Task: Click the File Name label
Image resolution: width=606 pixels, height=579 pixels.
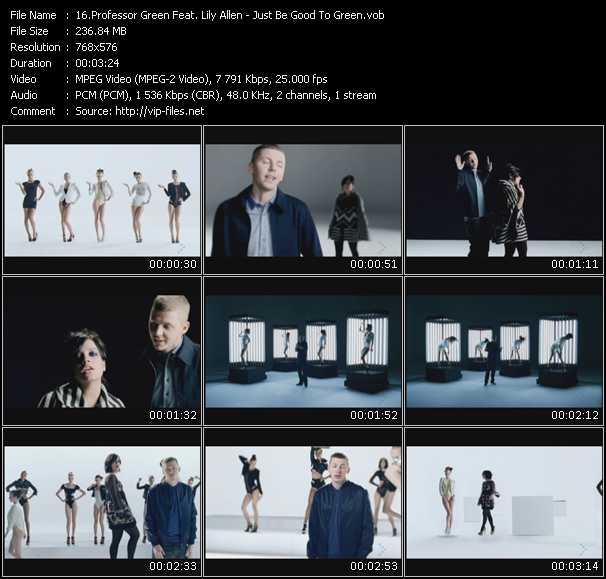Action: [33, 15]
